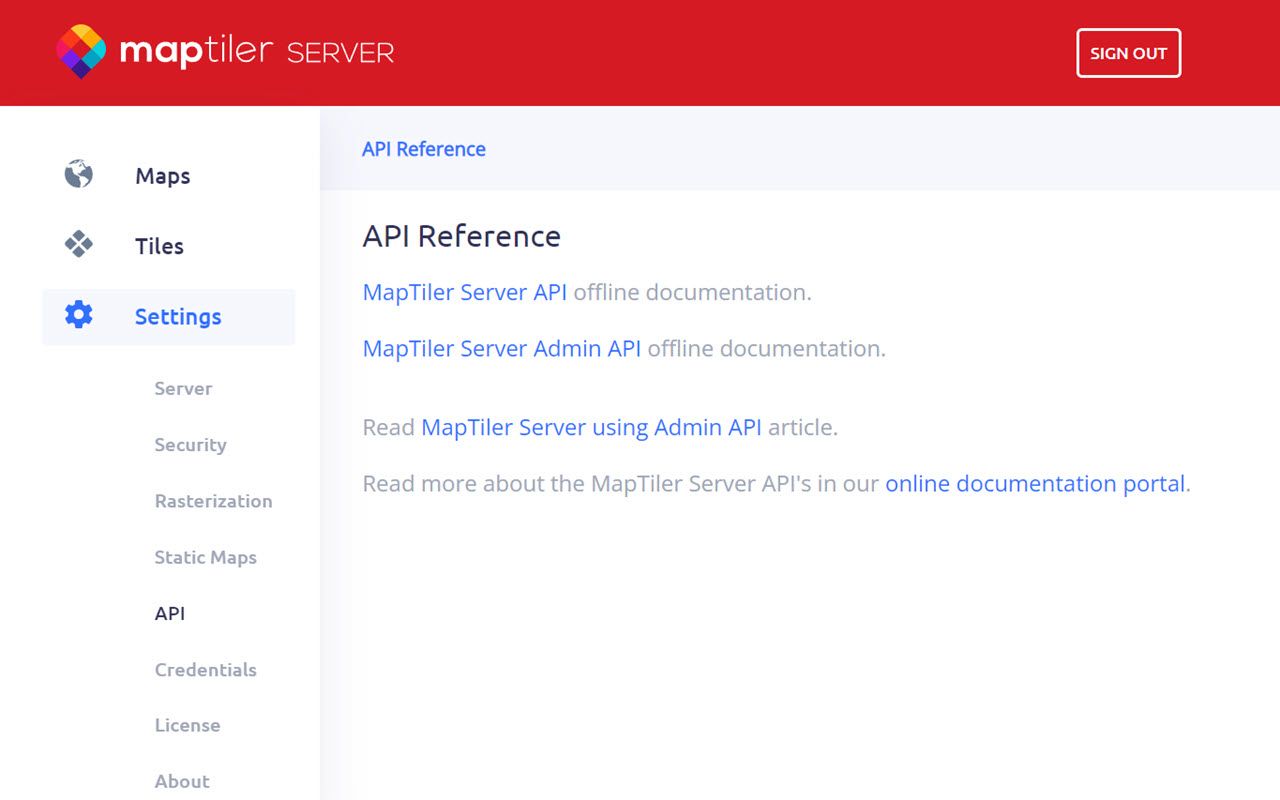Open the Tiles section from sidebar
1280x800 pixels.
159,246
